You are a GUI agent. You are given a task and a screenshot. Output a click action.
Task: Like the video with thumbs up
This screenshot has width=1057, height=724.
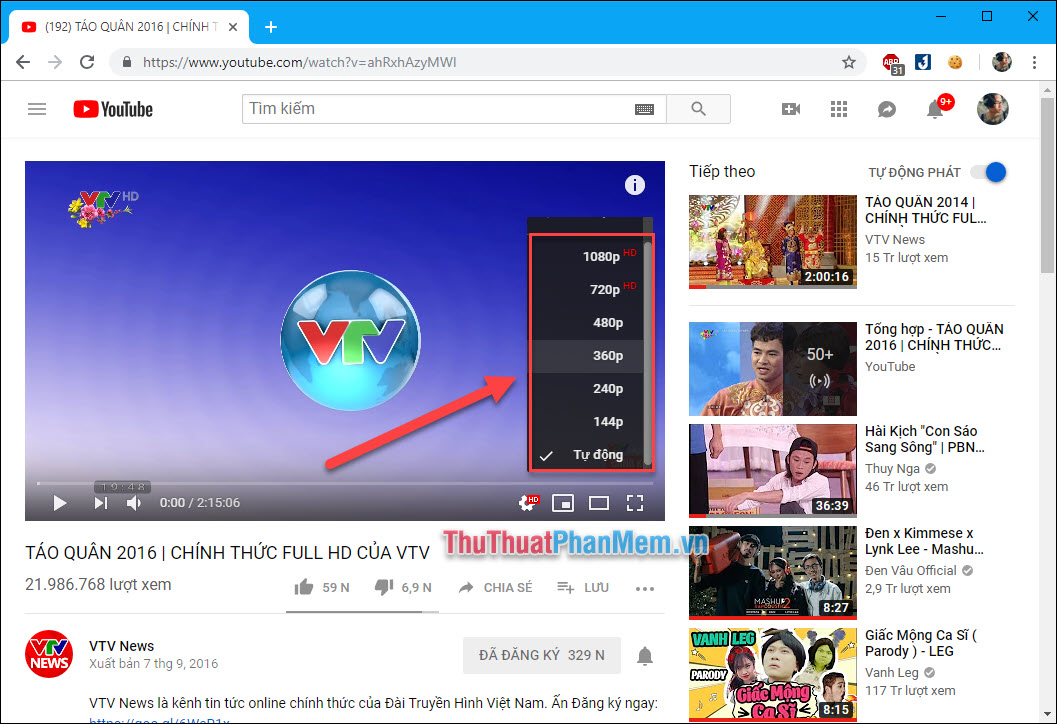[303, 587]
